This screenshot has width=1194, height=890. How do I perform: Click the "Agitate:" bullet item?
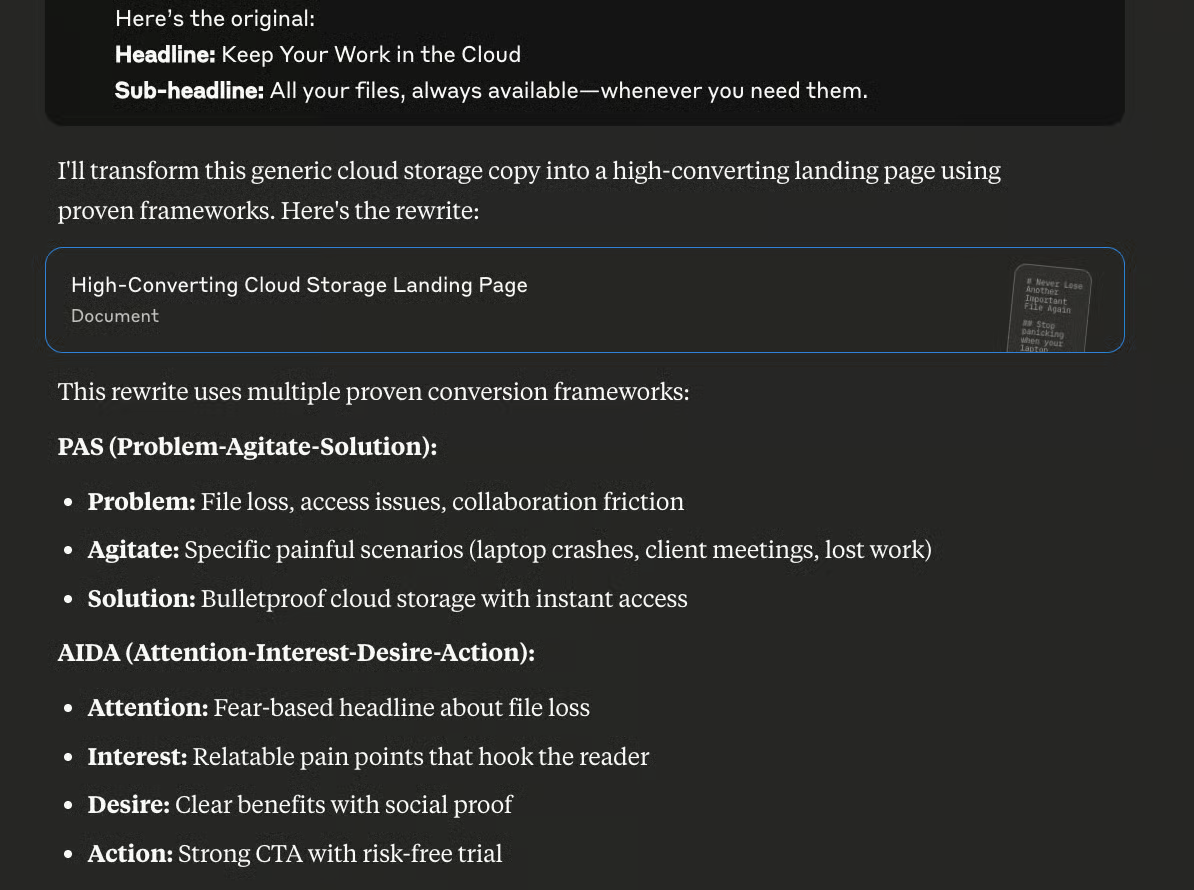click(x=509, y=550)
